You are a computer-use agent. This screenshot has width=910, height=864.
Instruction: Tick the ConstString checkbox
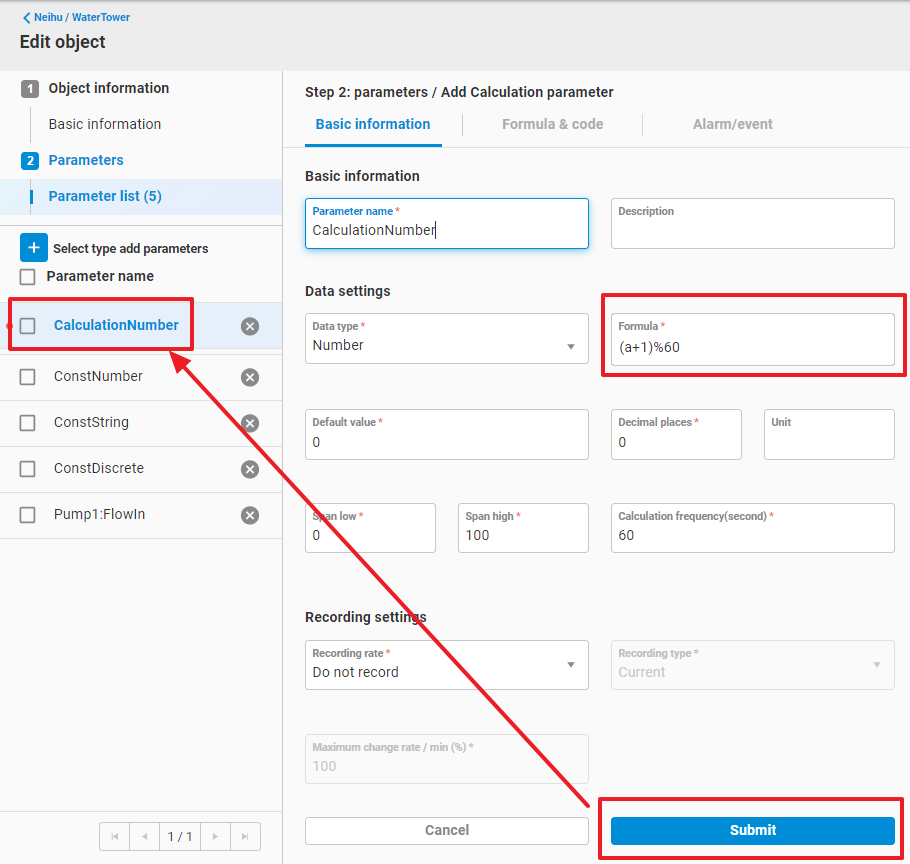(28, 423)
